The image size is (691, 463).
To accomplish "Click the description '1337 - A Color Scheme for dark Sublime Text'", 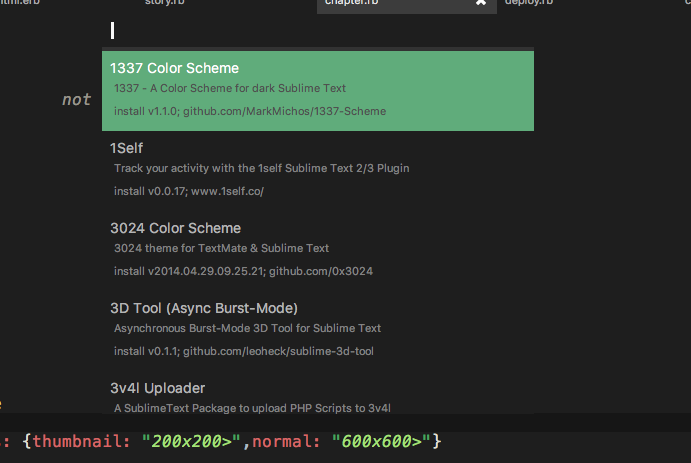I will click(x=230, y=89).
